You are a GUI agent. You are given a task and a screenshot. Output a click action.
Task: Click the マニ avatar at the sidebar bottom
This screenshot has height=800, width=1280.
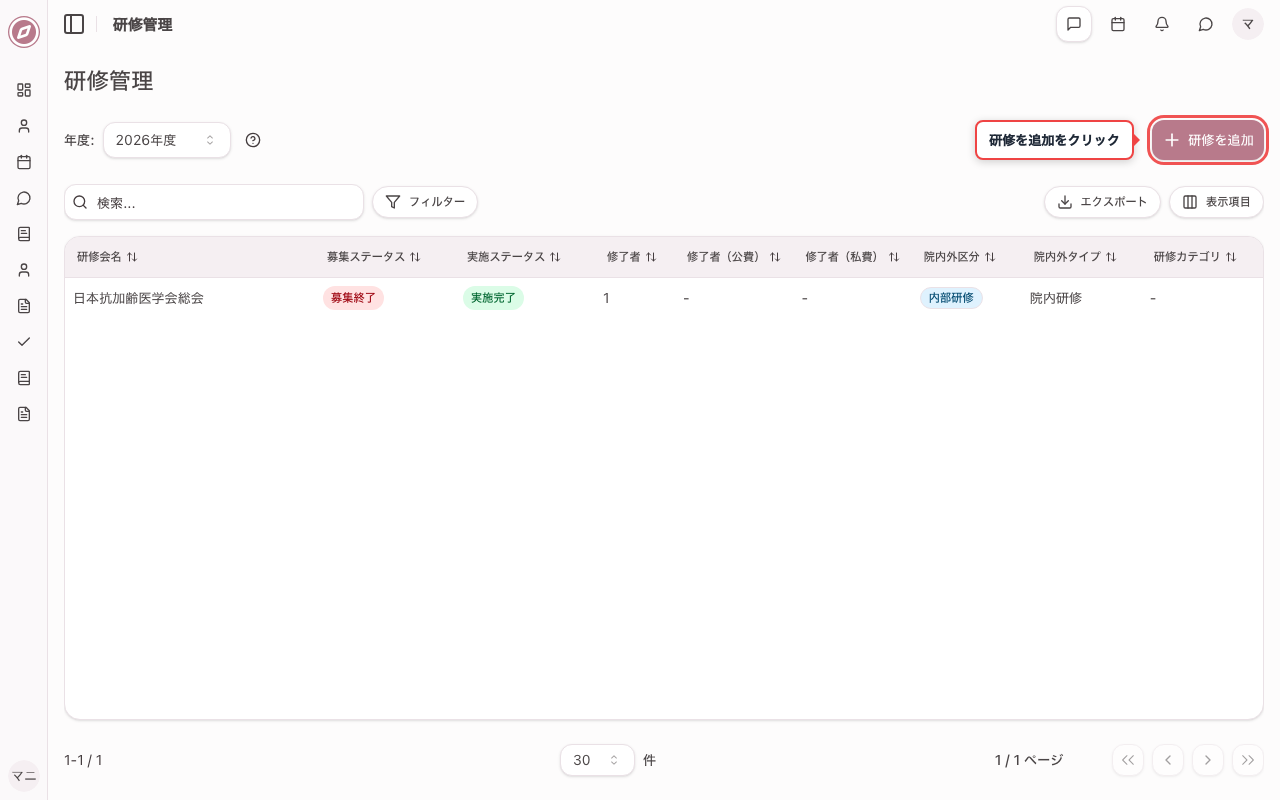24,776
